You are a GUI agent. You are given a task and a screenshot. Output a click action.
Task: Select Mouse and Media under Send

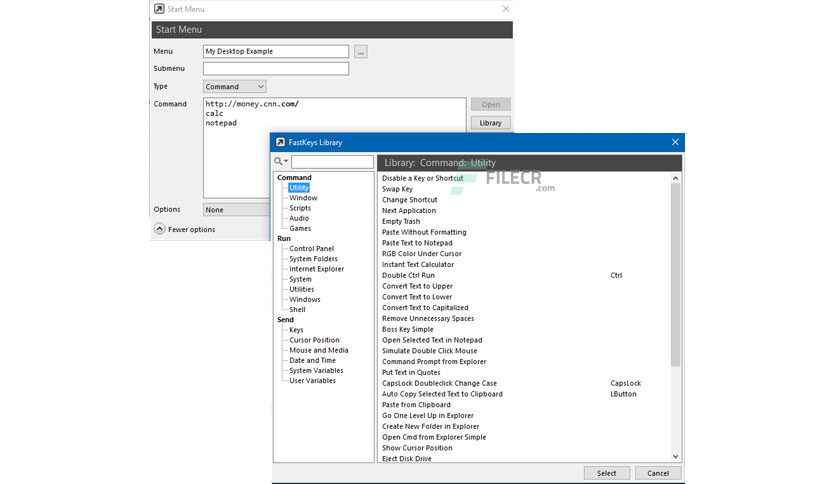(318, 350)
